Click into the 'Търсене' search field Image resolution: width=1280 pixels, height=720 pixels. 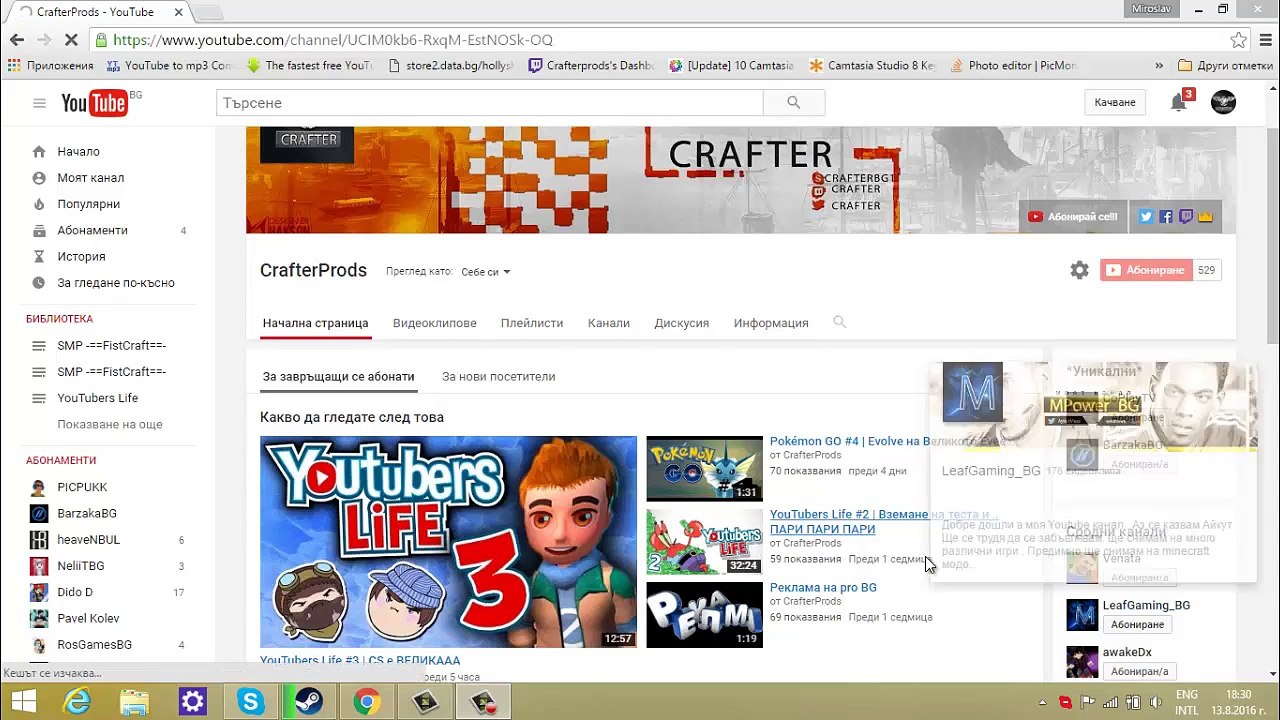pyautogui.click(x=489, y=103)
